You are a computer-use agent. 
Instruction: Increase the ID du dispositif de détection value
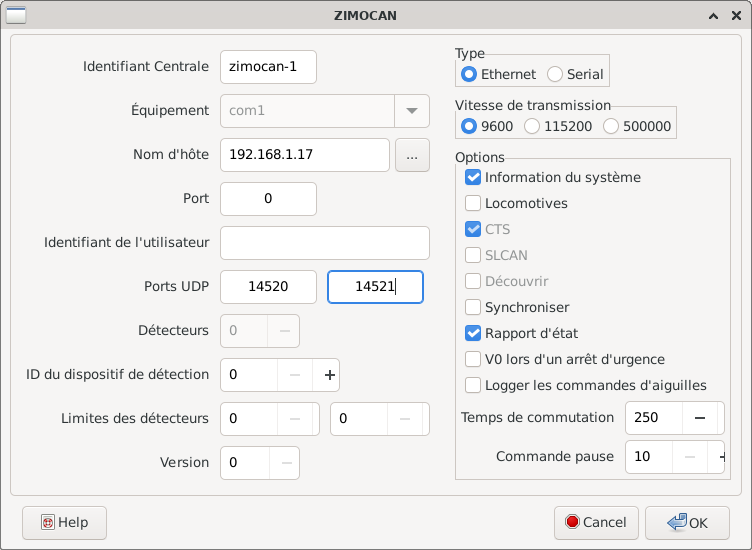(327, 375)
